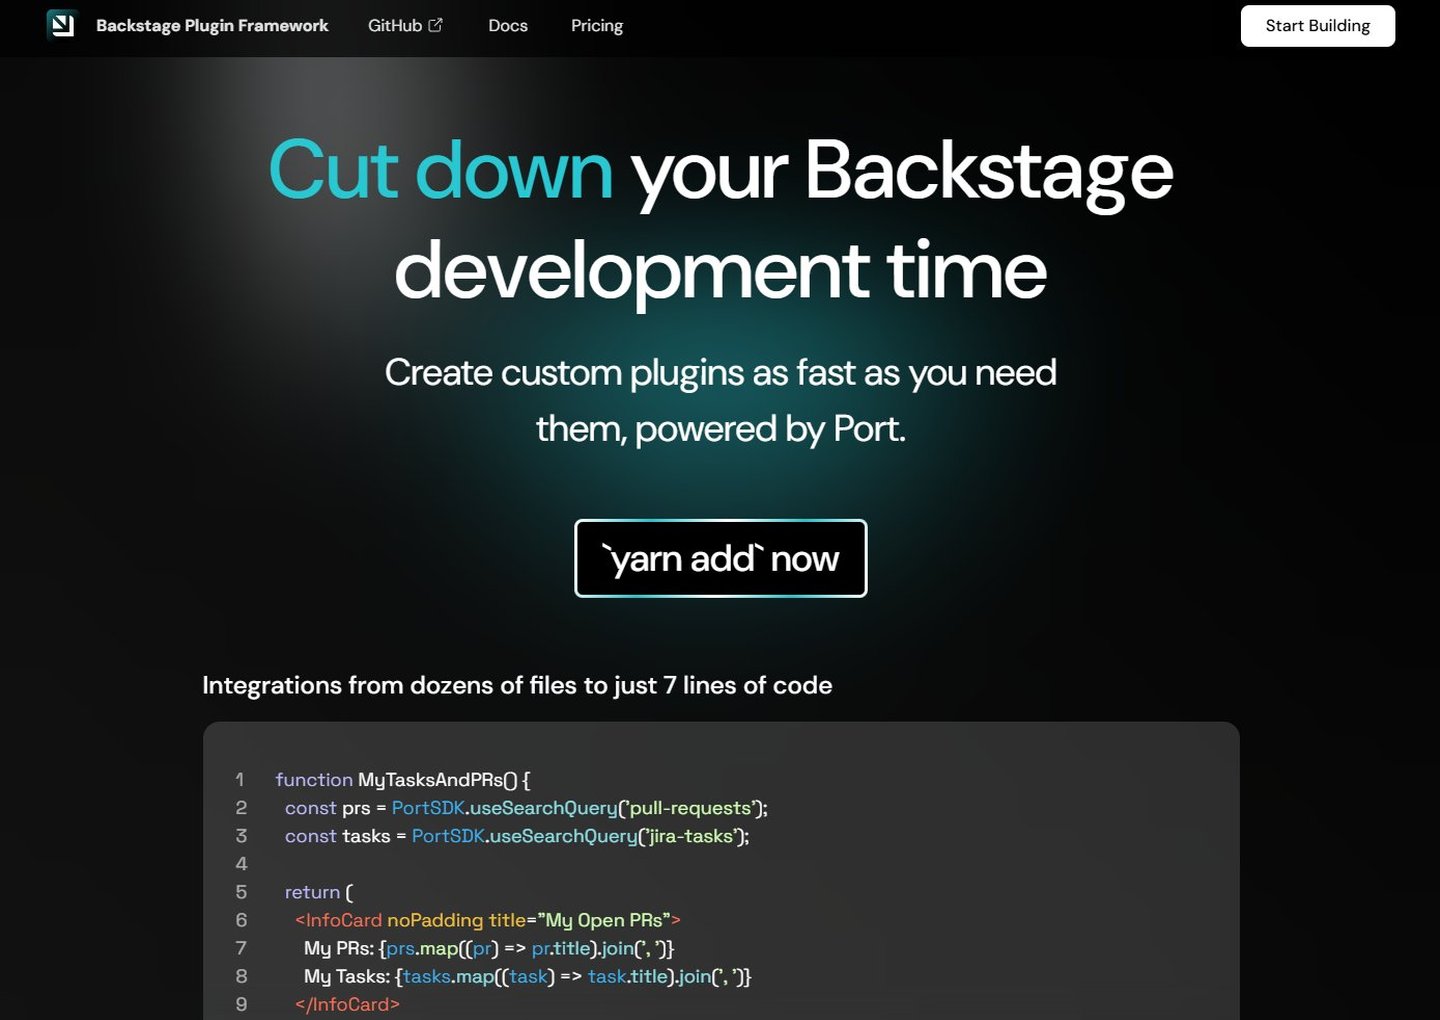Click the code line defining const prs
This screenshot has width=1440, height=1020.
(x=526, y=807)
